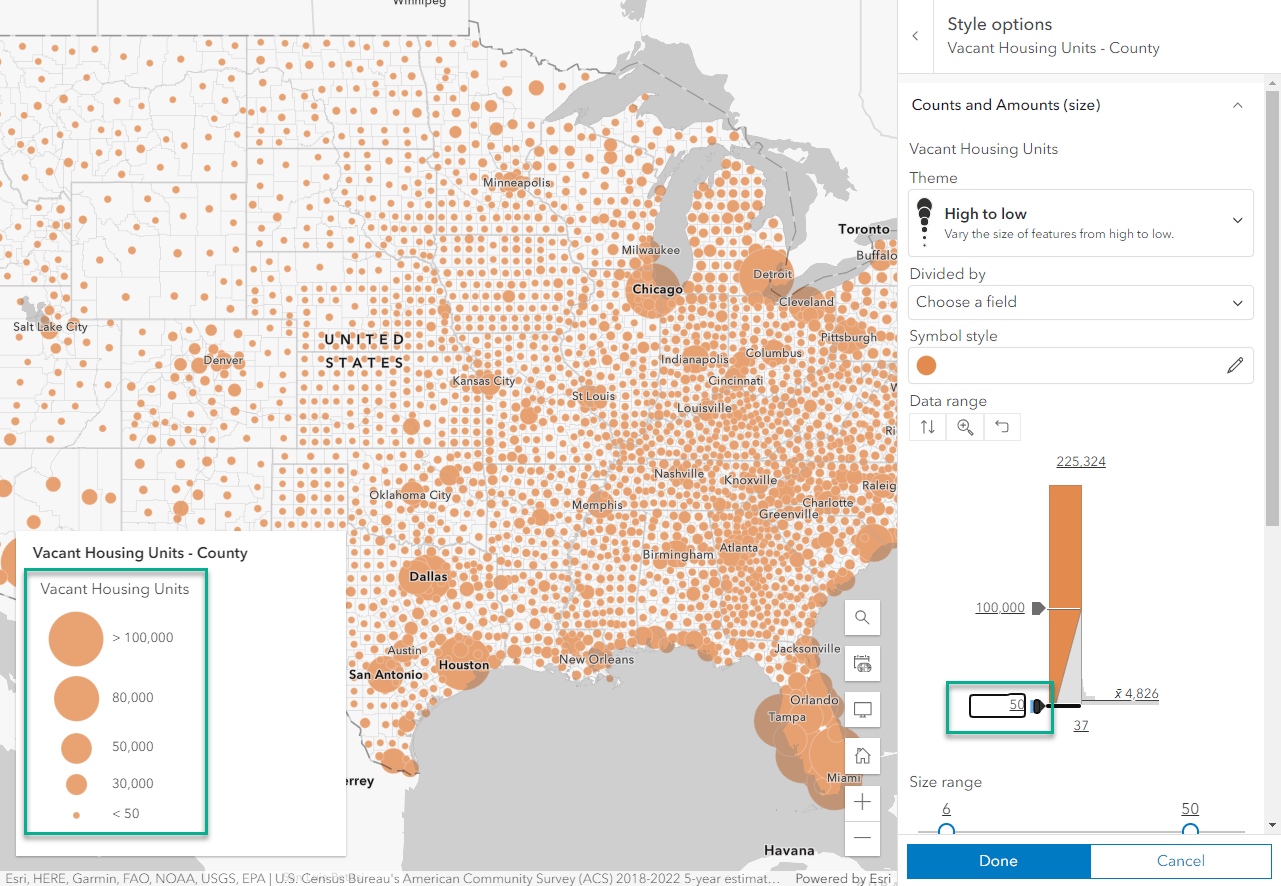Go back from Style options panel

pos(915,36)
